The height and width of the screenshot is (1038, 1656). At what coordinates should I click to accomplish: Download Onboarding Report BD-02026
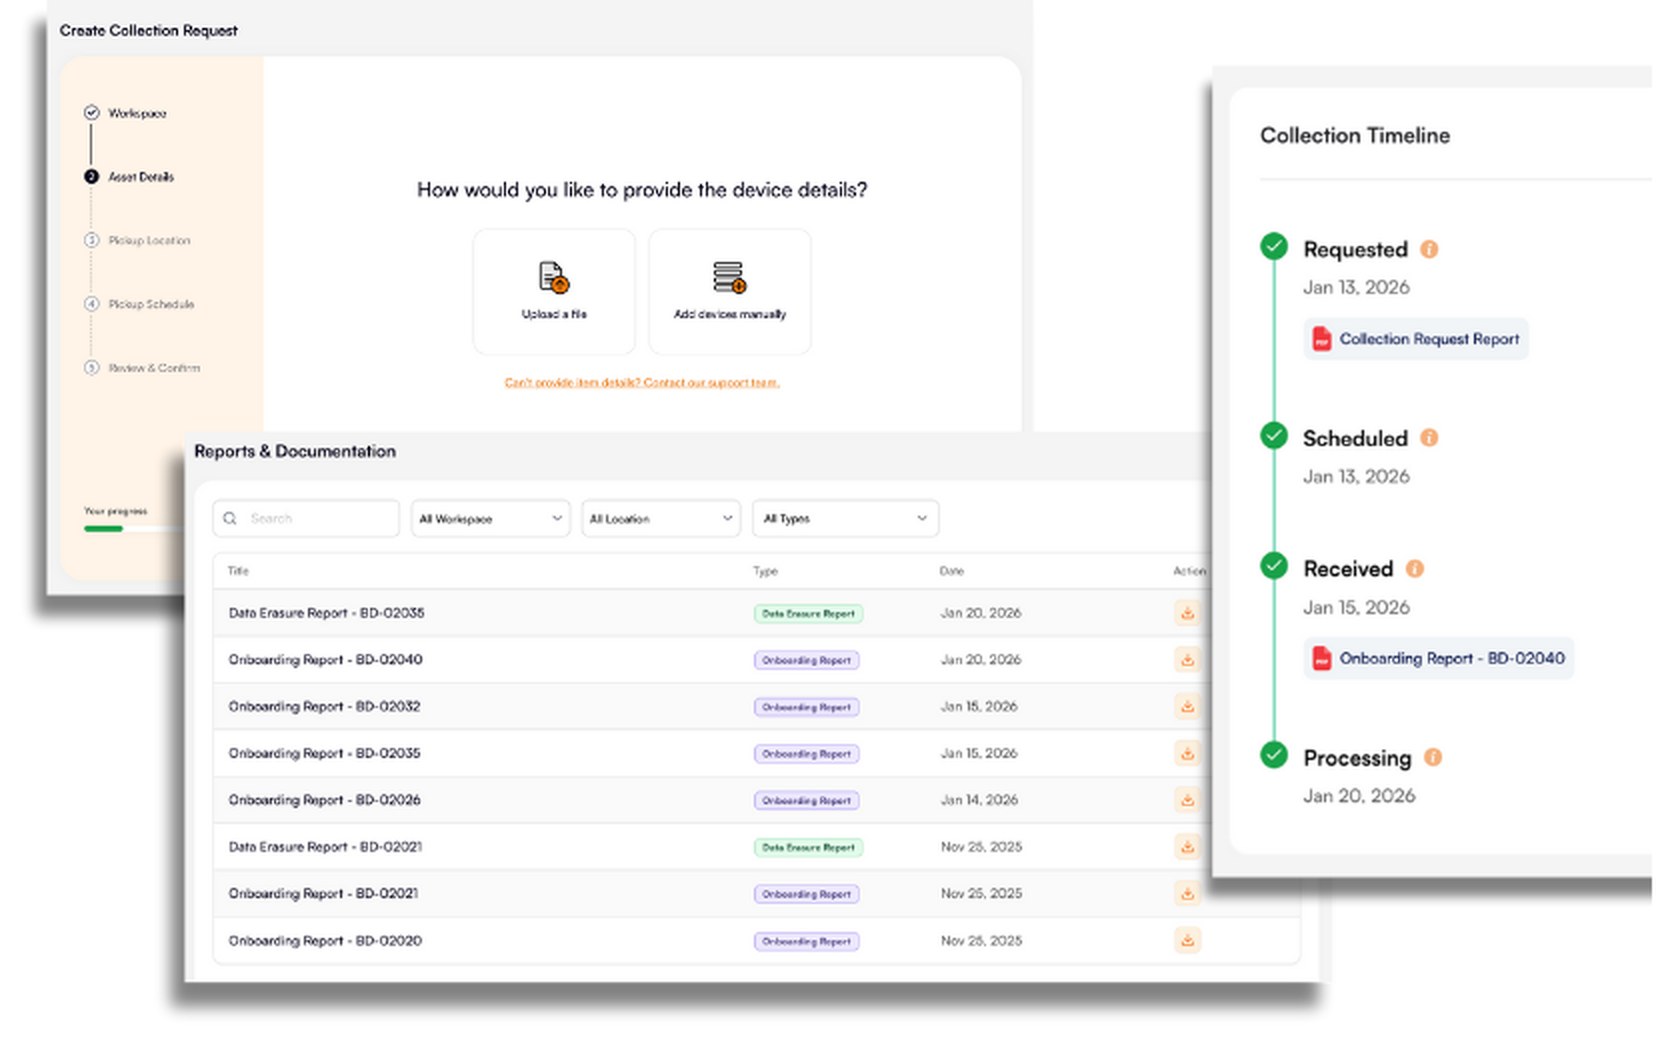(x=1187, y=800)
